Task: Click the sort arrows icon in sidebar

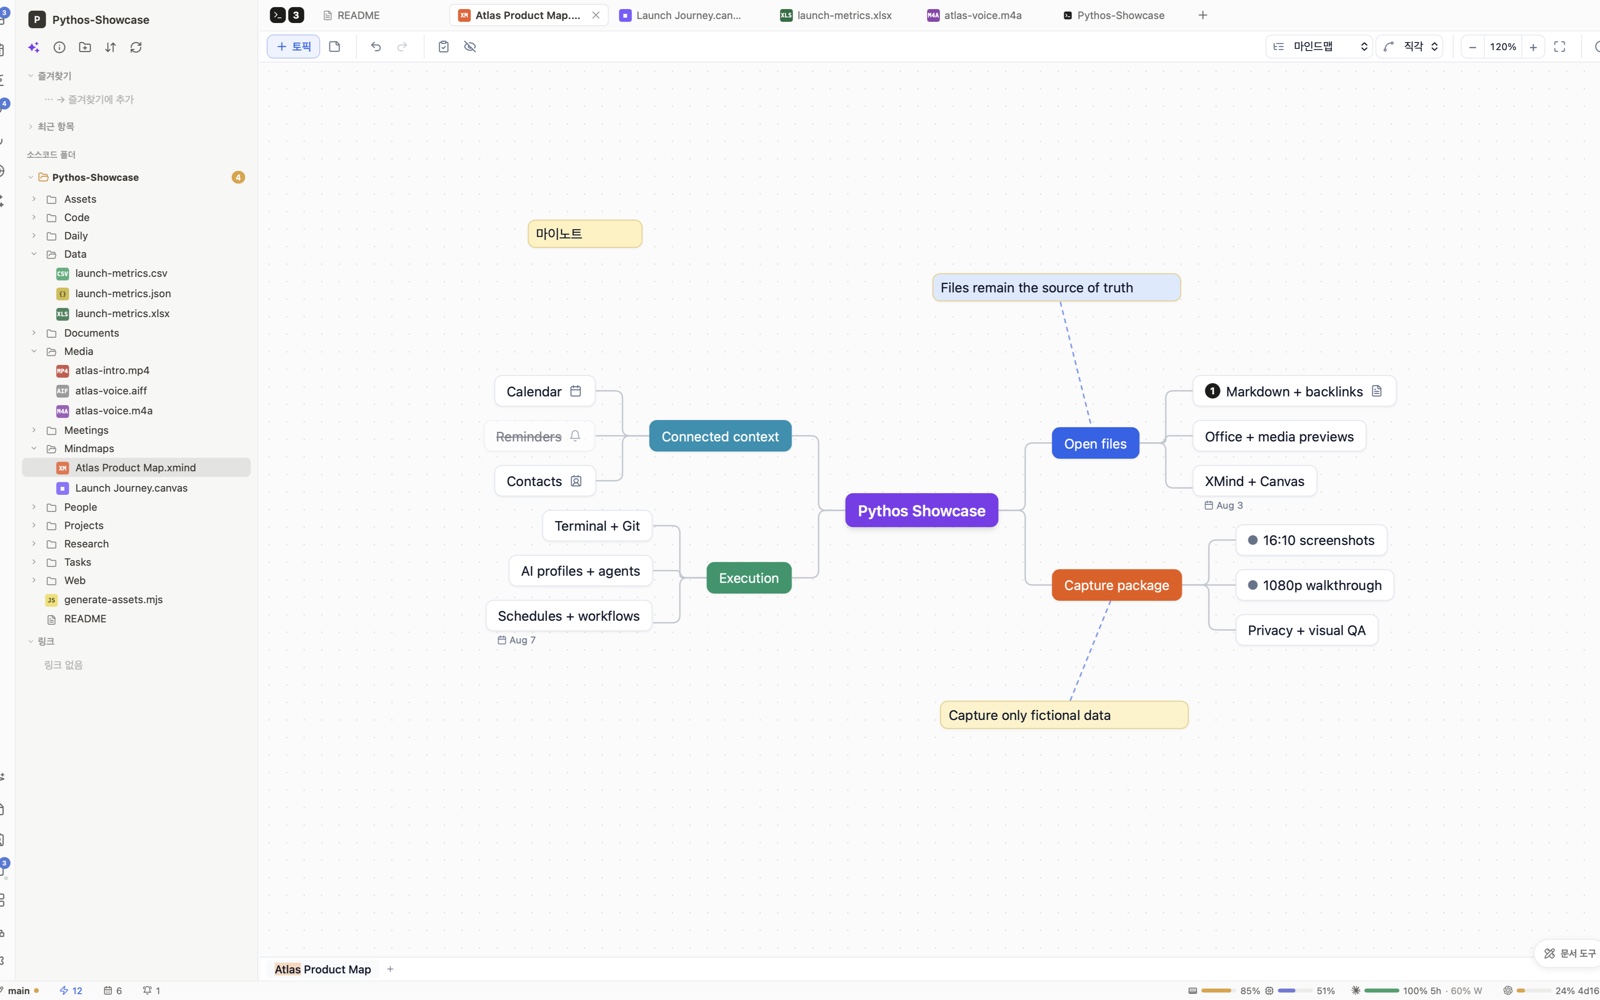Action: [110, 47]
